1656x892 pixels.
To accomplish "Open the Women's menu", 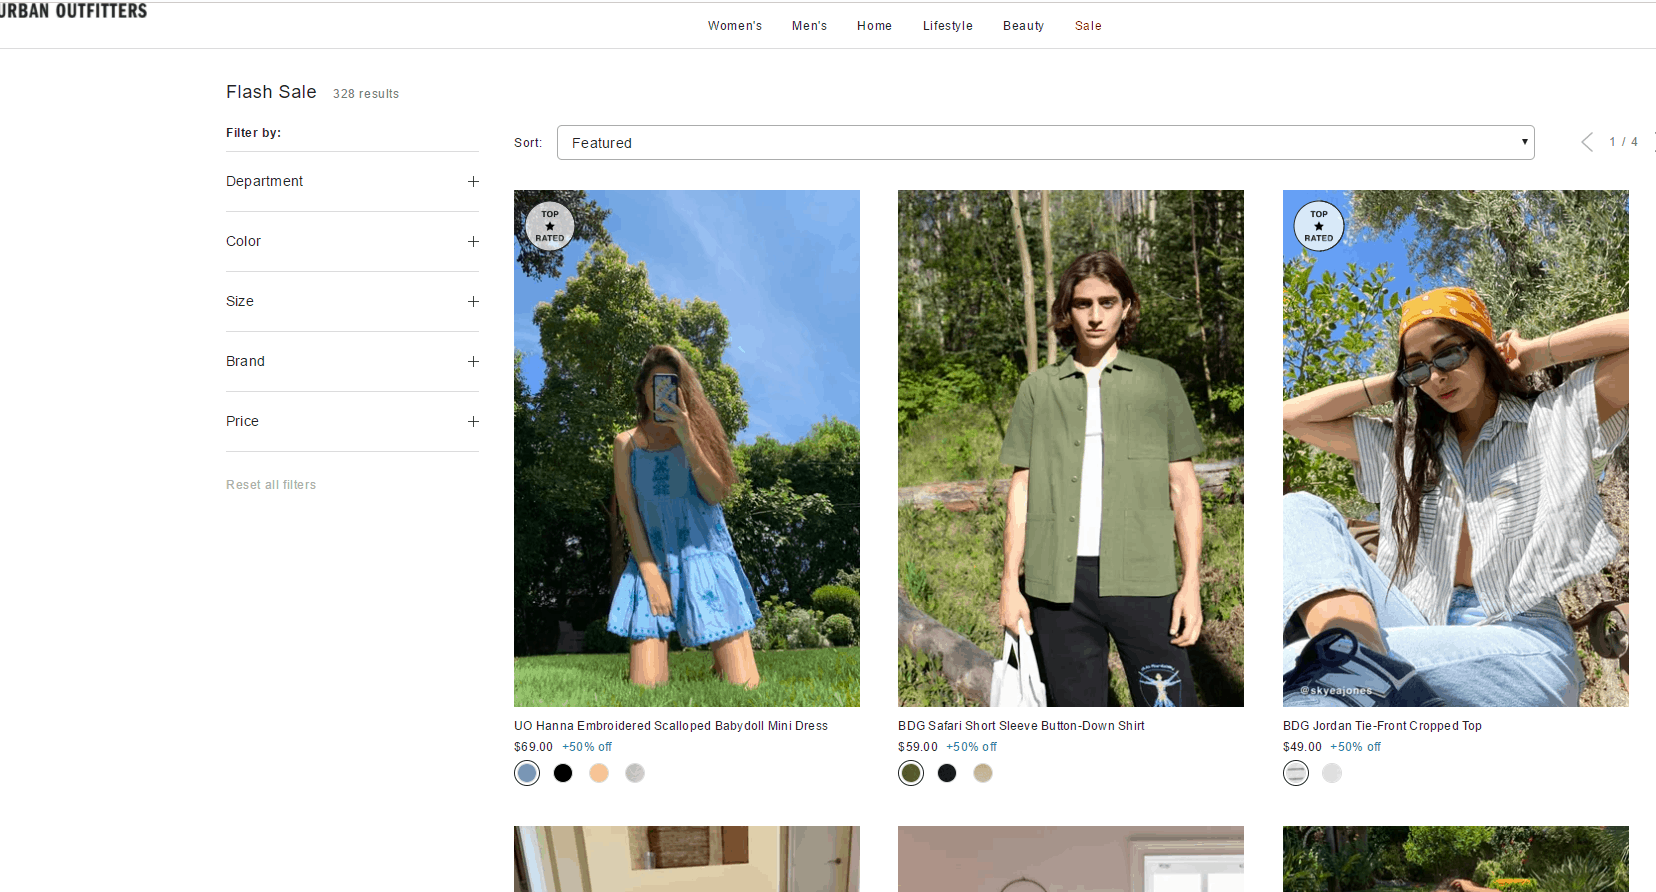I will click(x=735, y=26).
